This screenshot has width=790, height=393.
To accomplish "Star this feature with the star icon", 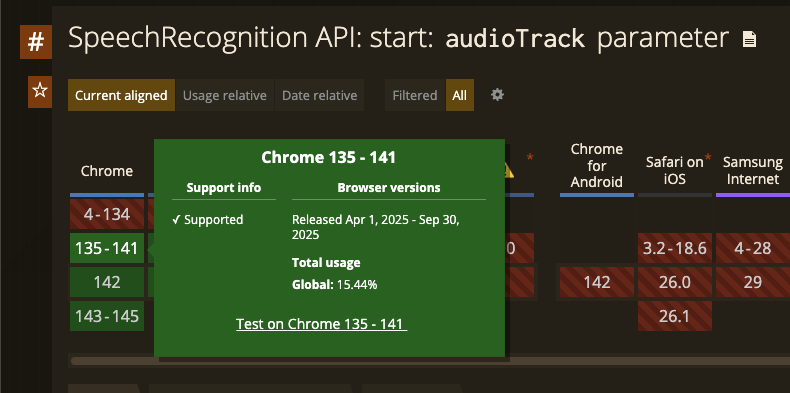I will [x=40, y=91].
